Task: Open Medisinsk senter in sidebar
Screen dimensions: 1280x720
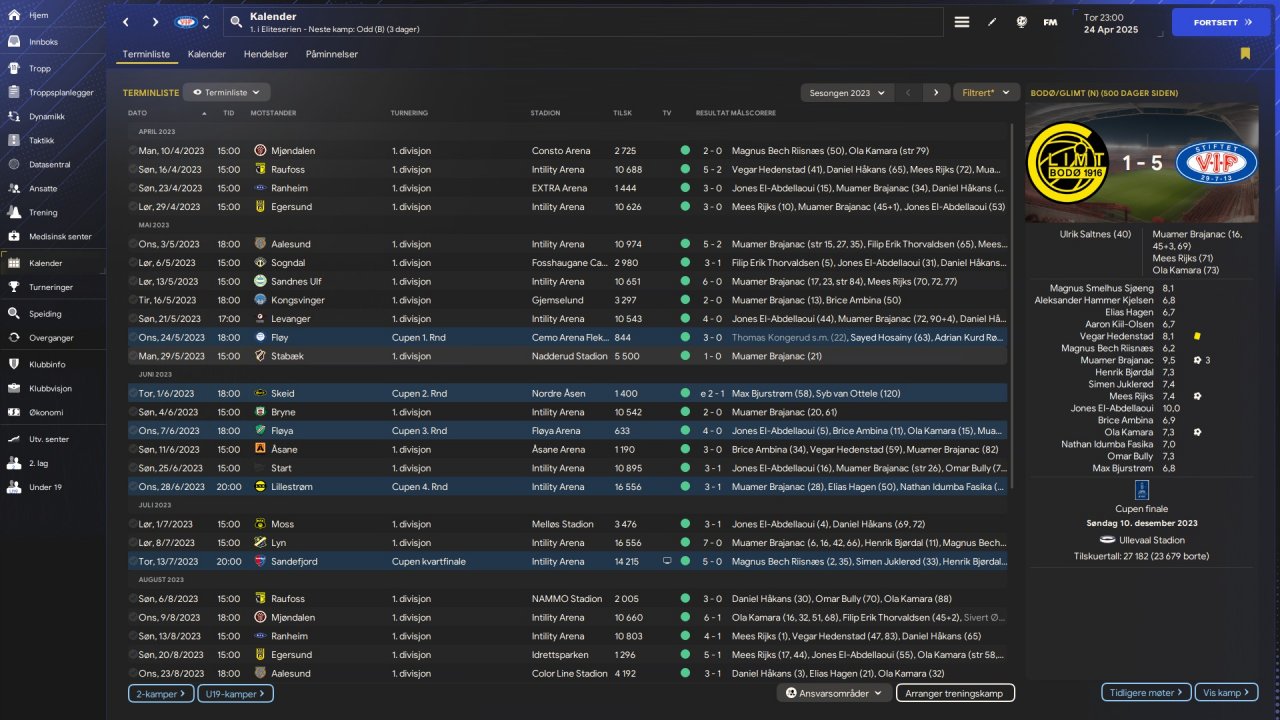Action: click(x=60, y=237)
